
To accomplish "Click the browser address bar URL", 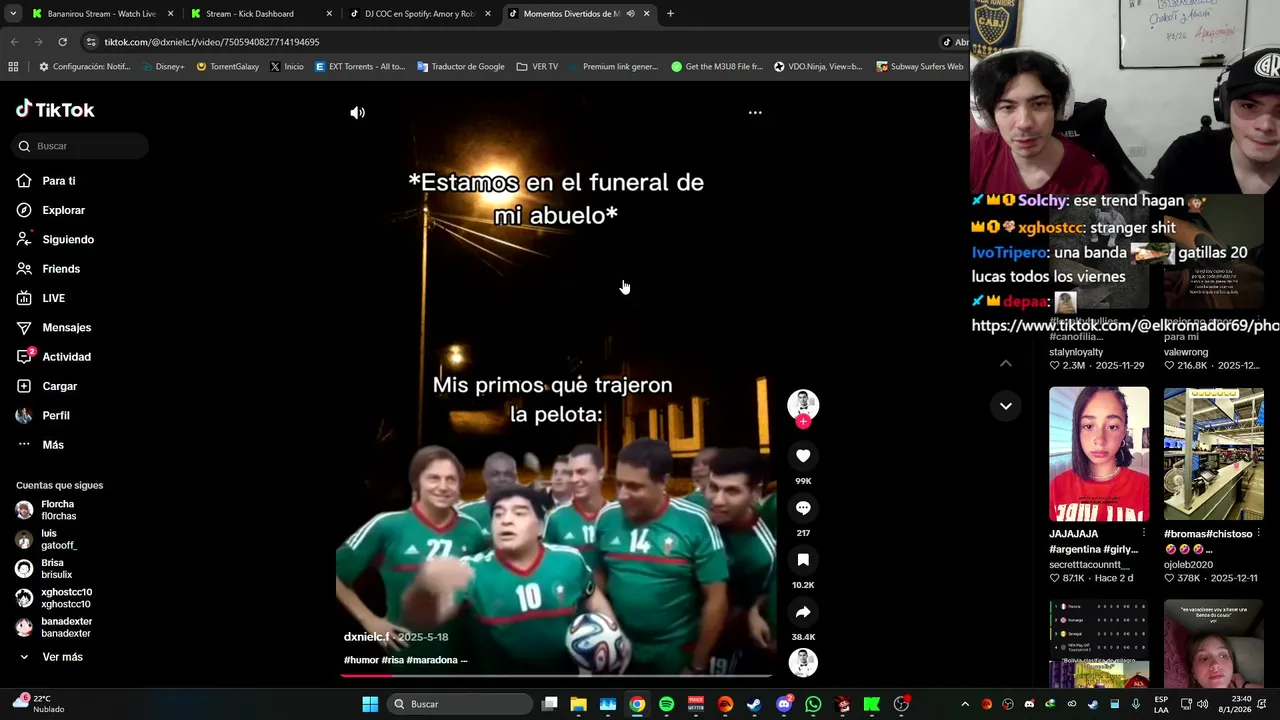I will click(212, 42).
